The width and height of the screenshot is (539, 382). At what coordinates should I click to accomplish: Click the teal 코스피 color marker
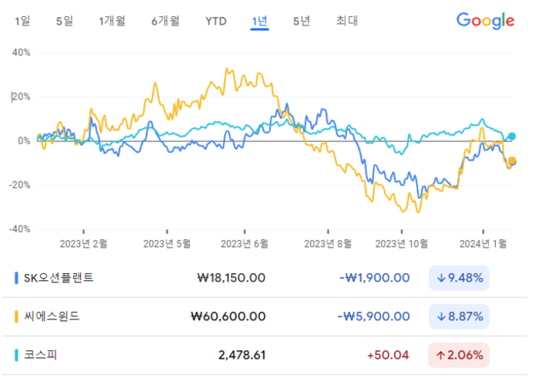coord(16,355)
